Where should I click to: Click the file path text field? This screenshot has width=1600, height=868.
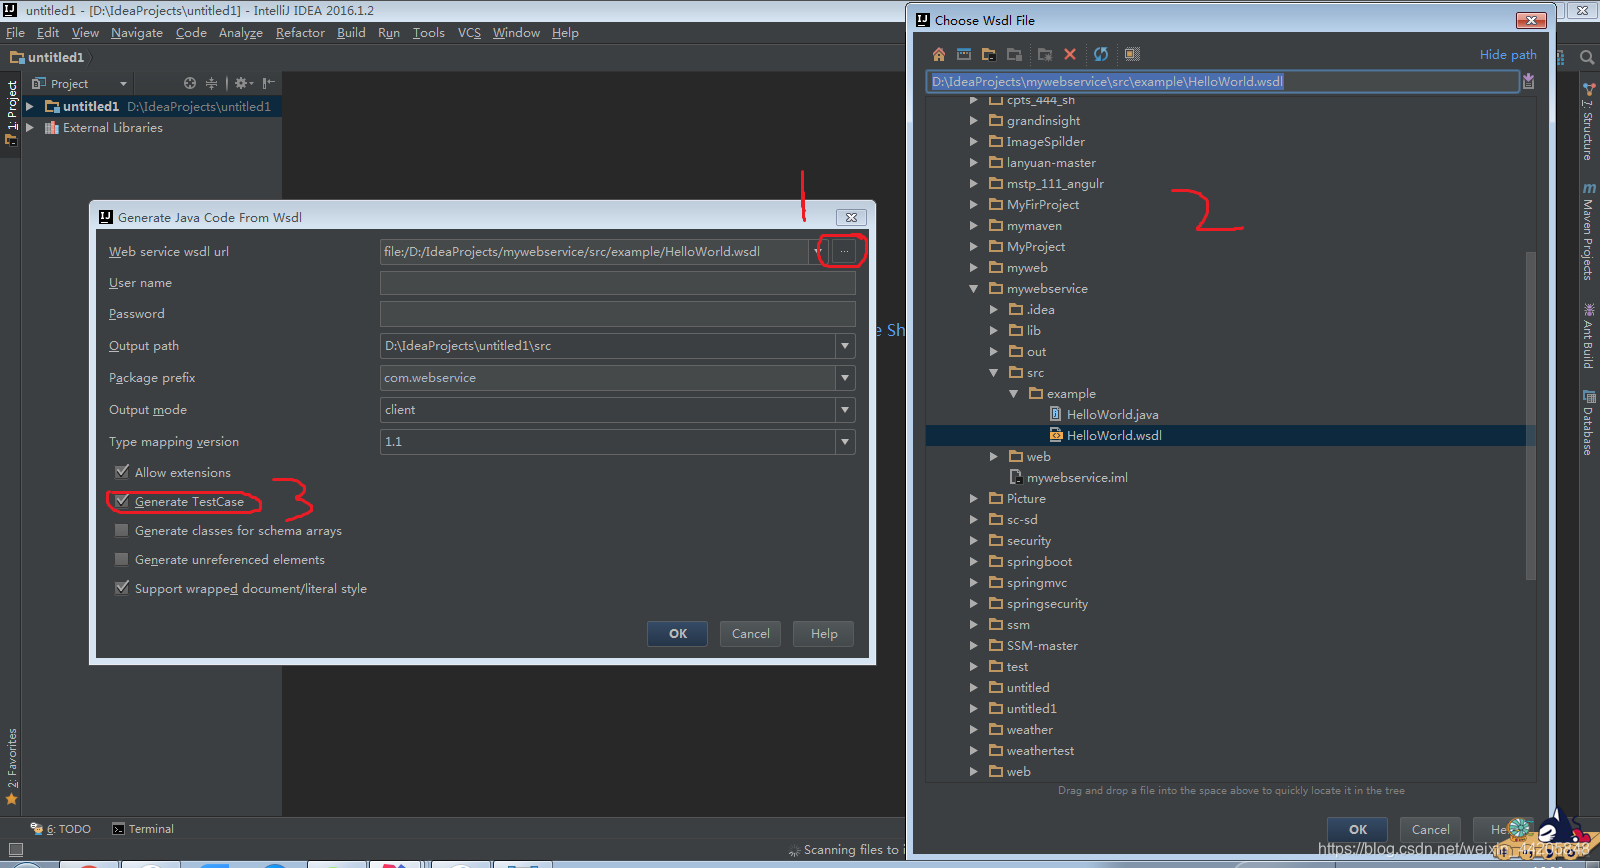tap(1223, 82)
